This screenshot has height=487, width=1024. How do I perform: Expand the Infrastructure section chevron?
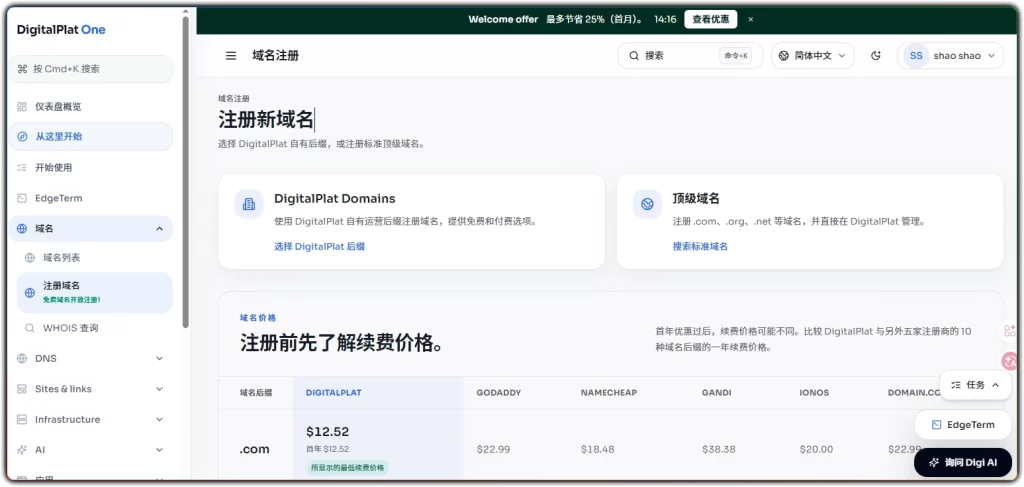point(159,419)
